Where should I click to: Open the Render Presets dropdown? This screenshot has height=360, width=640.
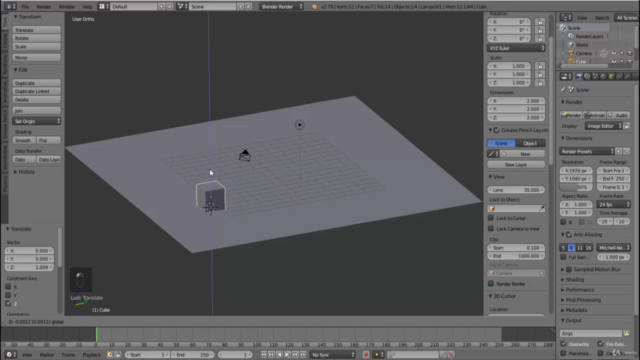tap(587, 151)
